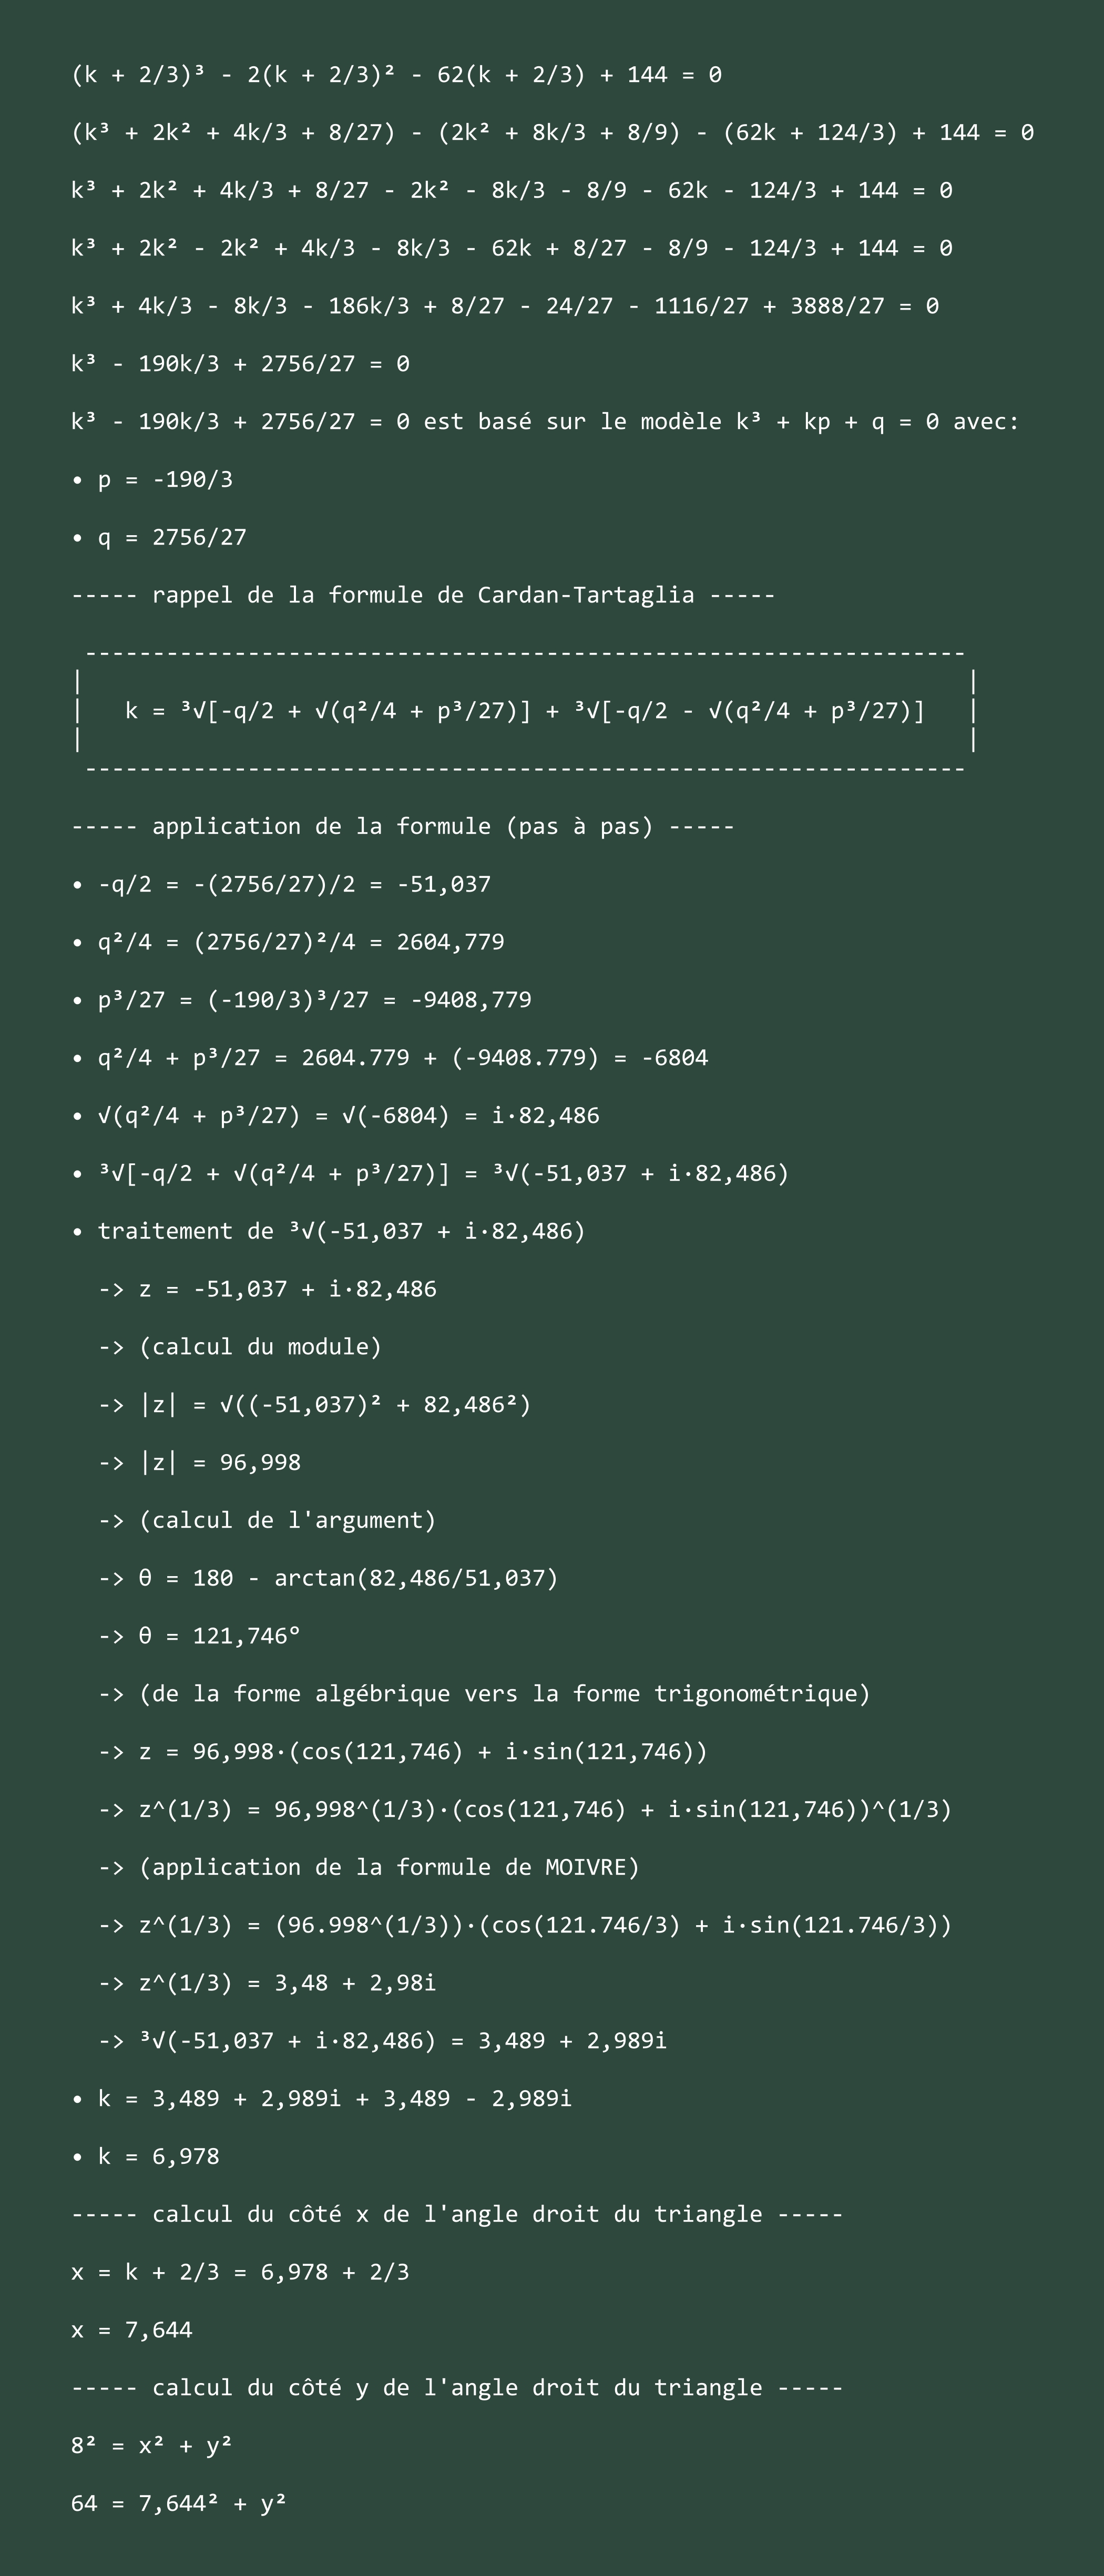Click the line mentioning modèle k³ + kp + q
Image resolution: width=1104 pixels, height=2576 pixels.
(x=545, y=422)
